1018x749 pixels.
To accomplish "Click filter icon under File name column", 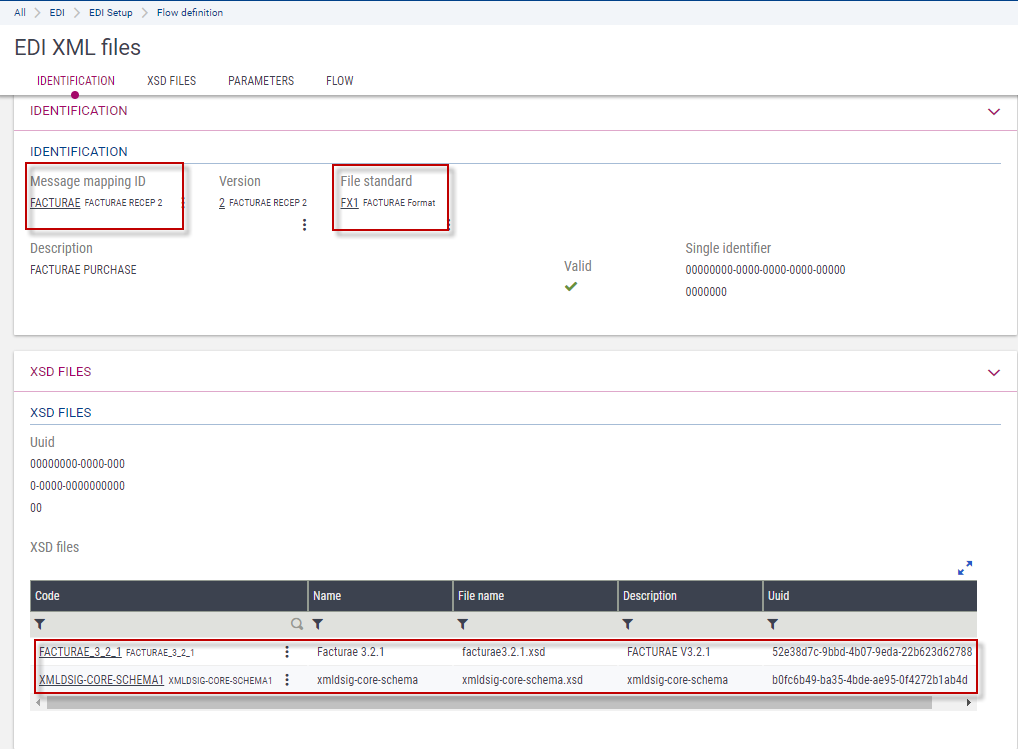I will click(x=463, y=624).
